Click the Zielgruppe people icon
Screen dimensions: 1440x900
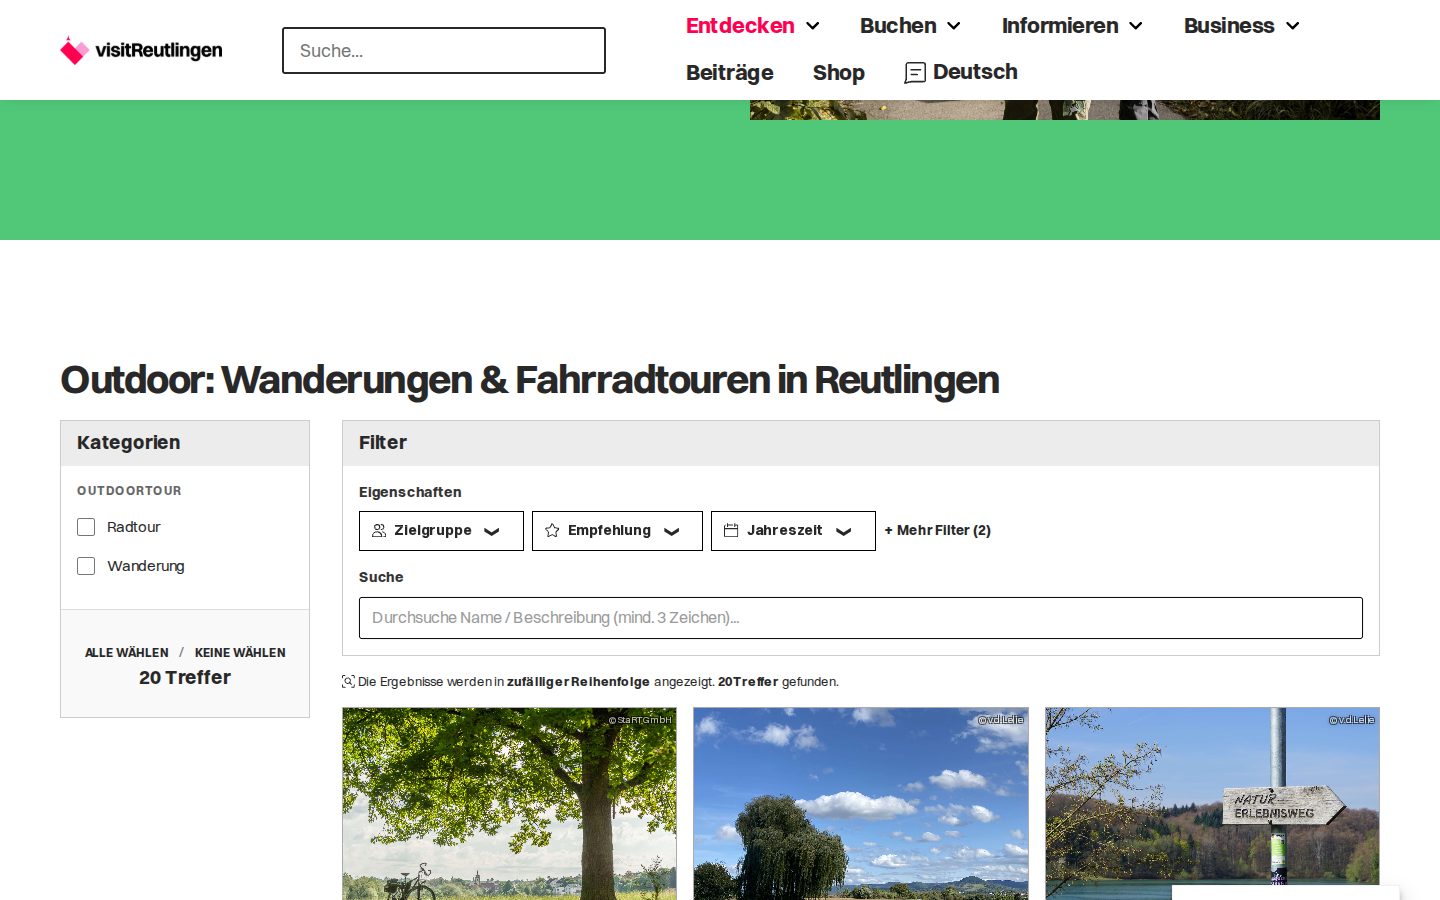(x=379, y=531)
